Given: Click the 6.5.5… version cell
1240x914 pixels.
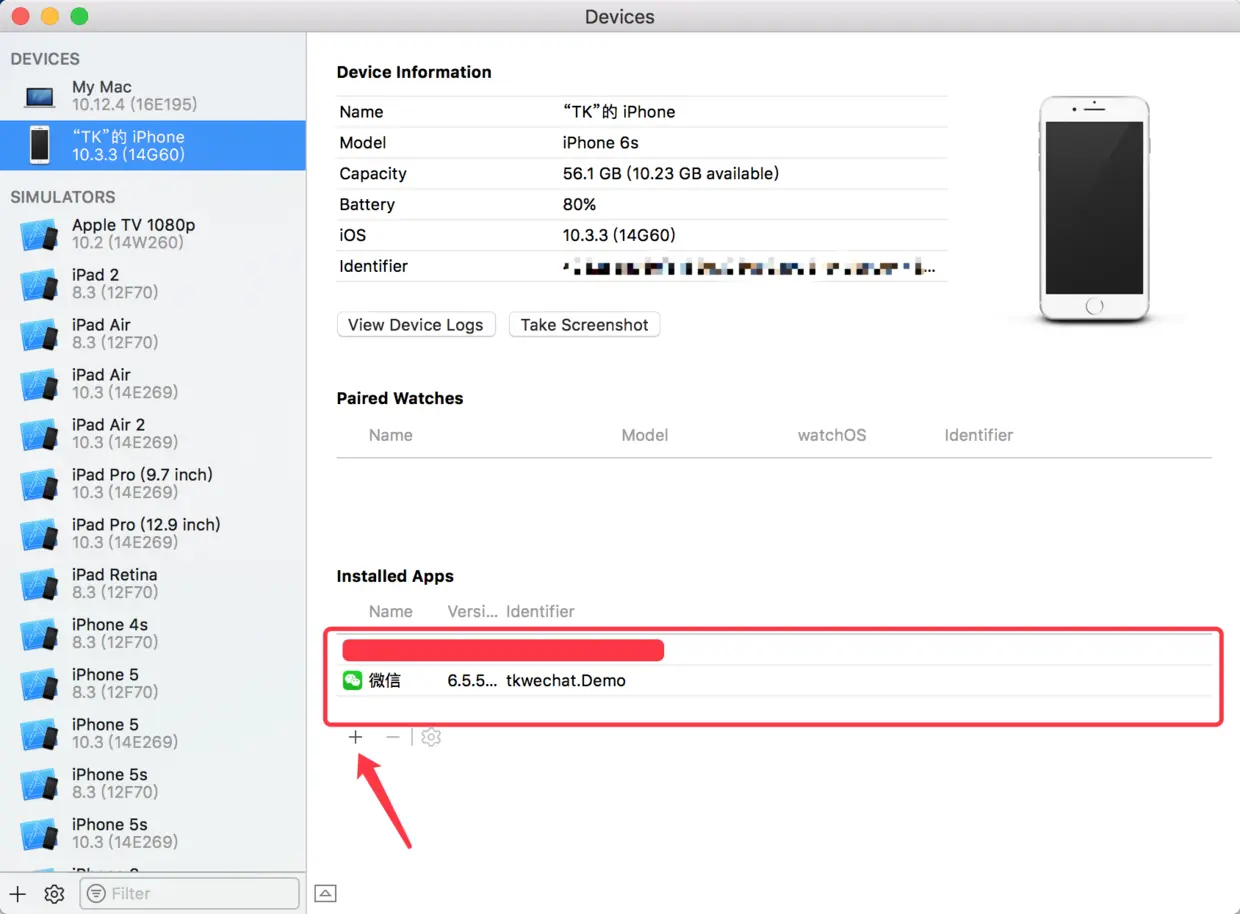Looking at the screenshot, I should [472, 681].
